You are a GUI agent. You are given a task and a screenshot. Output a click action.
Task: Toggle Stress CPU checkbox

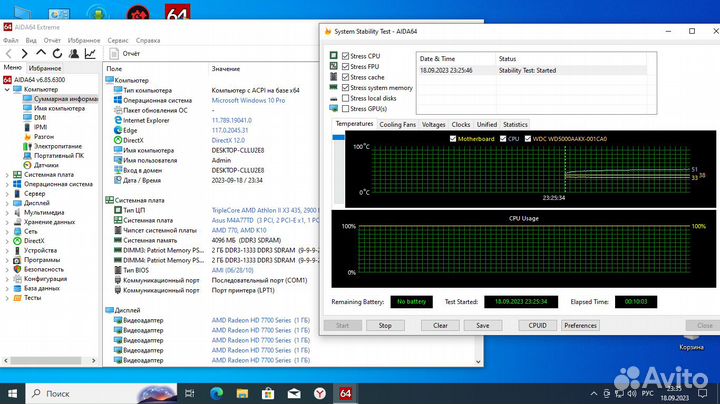345,56
